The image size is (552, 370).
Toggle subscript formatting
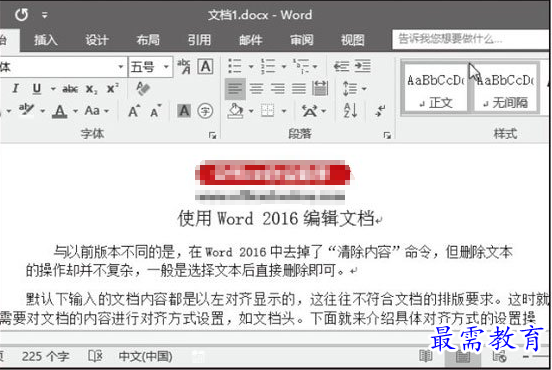91,89
